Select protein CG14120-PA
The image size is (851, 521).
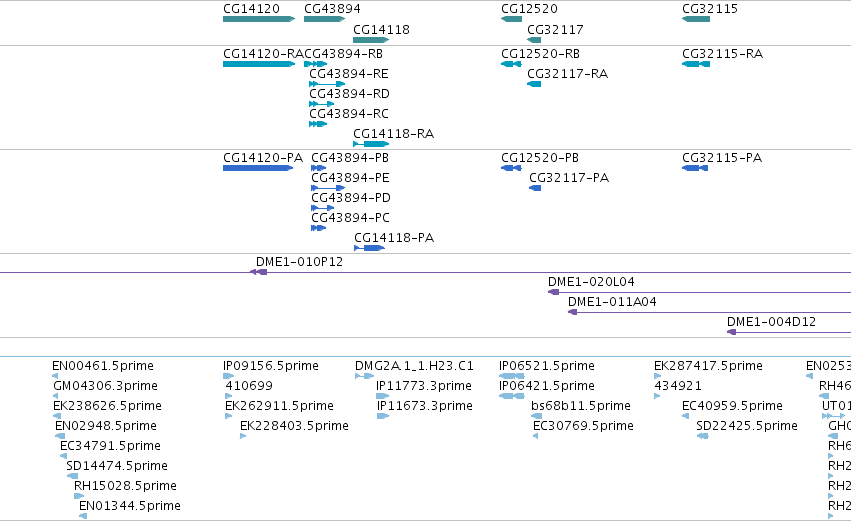(258, 168)
